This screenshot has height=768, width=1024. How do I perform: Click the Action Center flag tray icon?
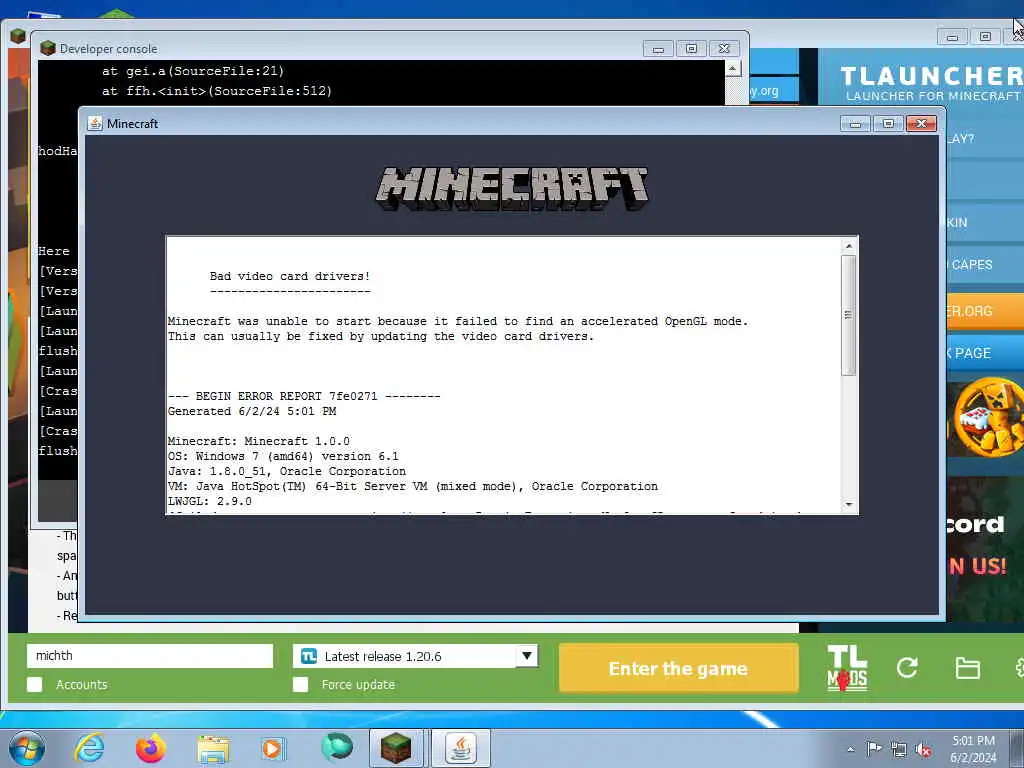(x=874, y=748)
